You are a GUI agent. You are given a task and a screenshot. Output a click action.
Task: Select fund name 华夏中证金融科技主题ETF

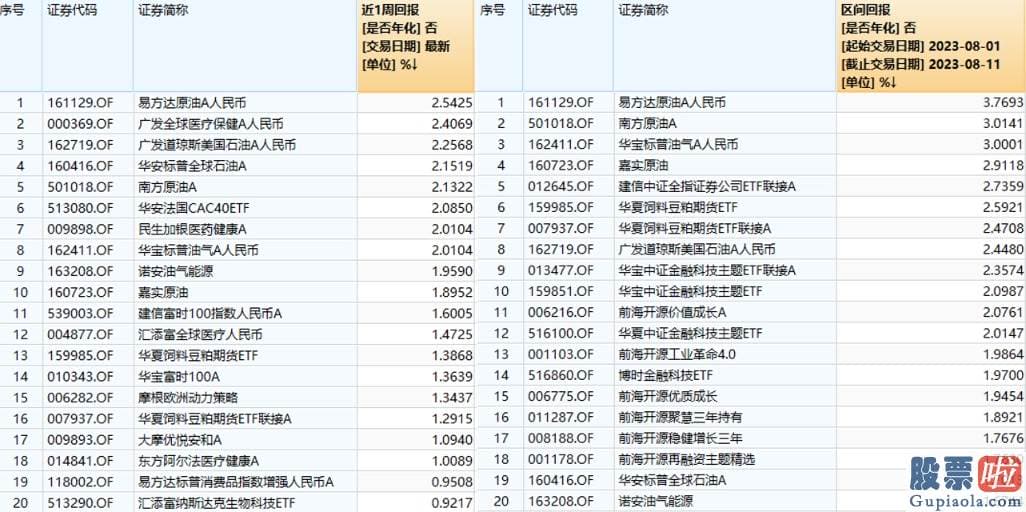click(690, 333)
